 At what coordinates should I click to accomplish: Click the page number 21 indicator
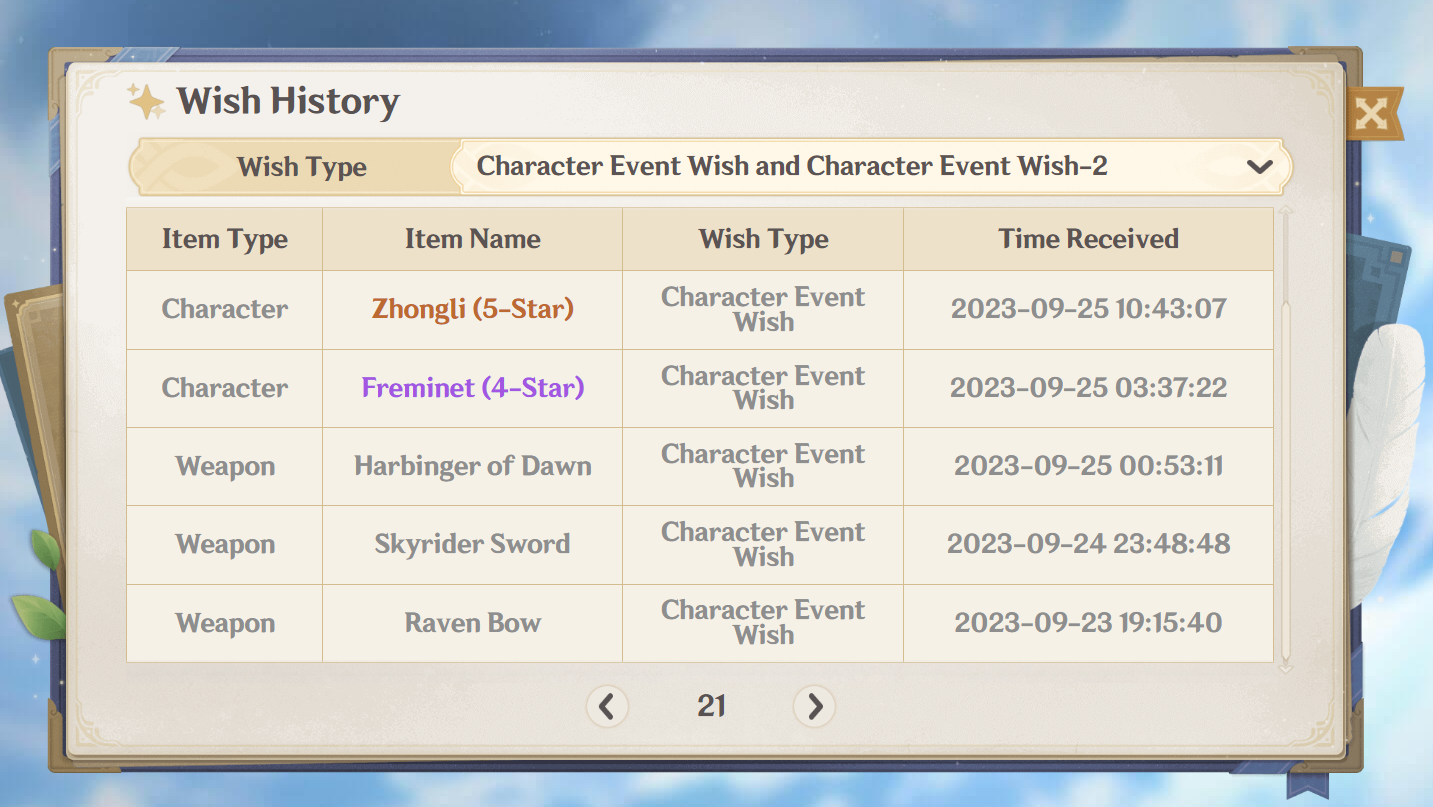[711, 706]
